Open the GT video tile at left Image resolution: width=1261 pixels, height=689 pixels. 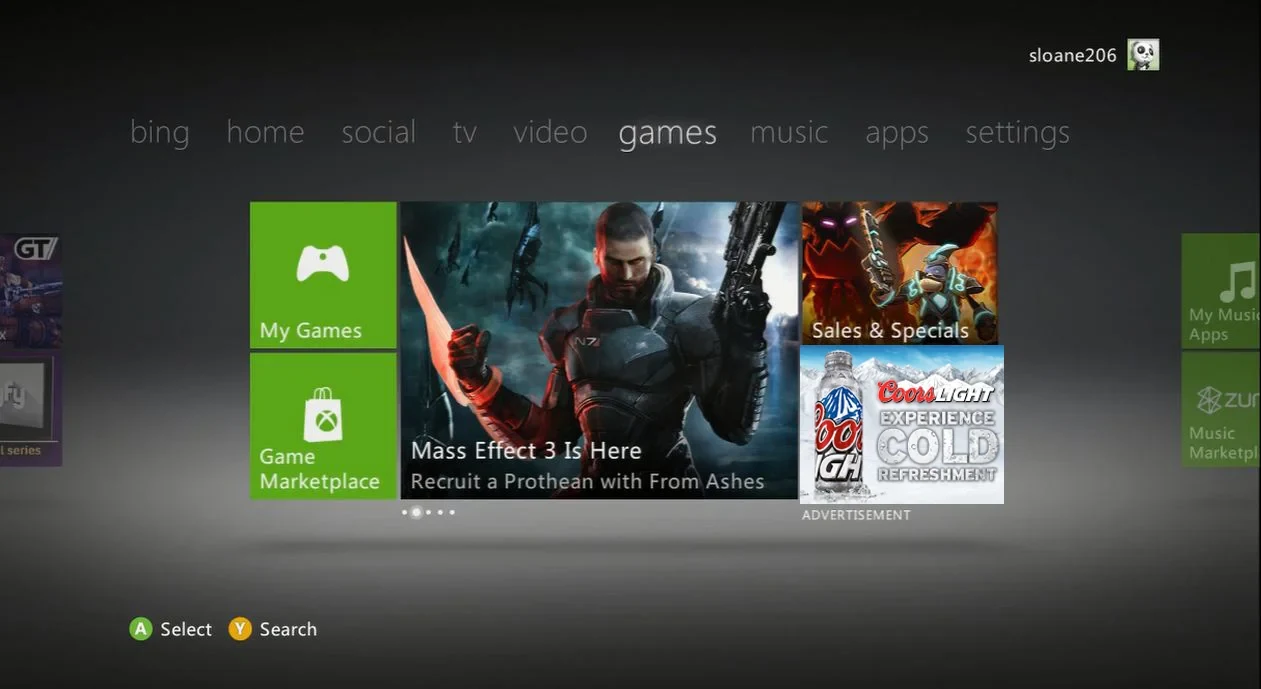coord(30,291)
